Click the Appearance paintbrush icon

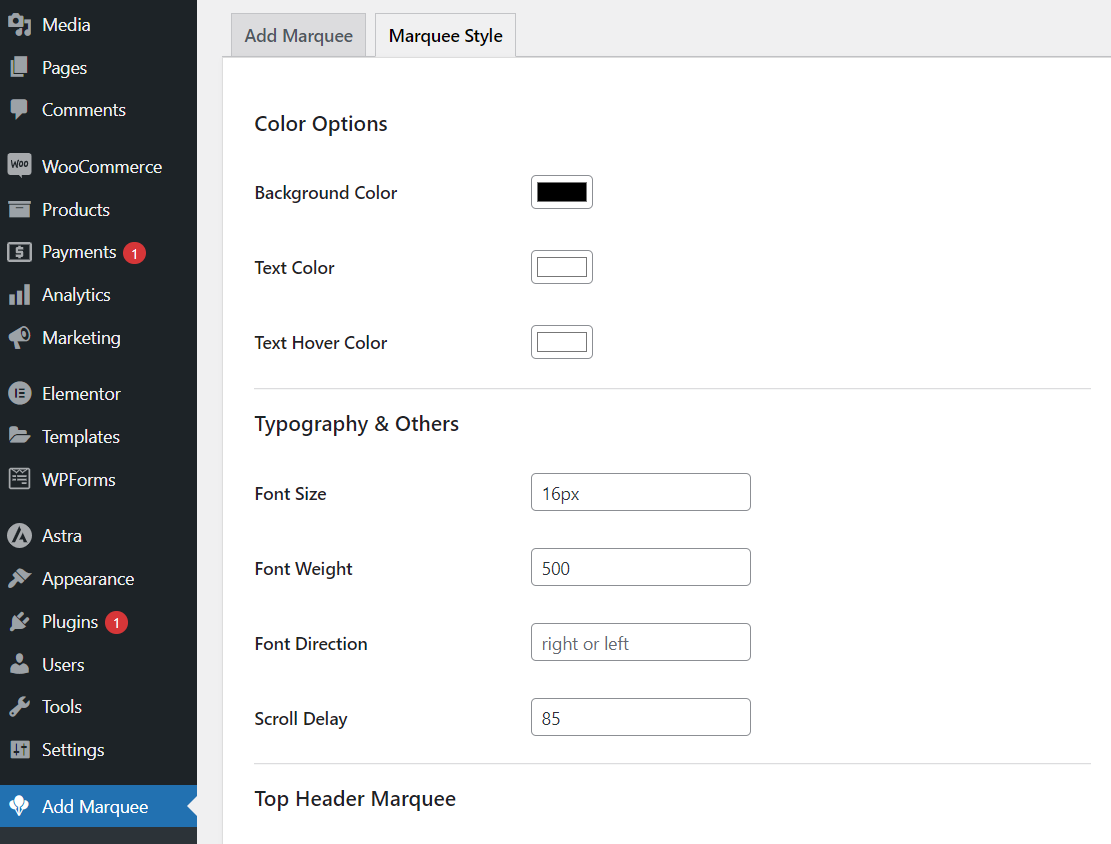(x=19, y=579)
